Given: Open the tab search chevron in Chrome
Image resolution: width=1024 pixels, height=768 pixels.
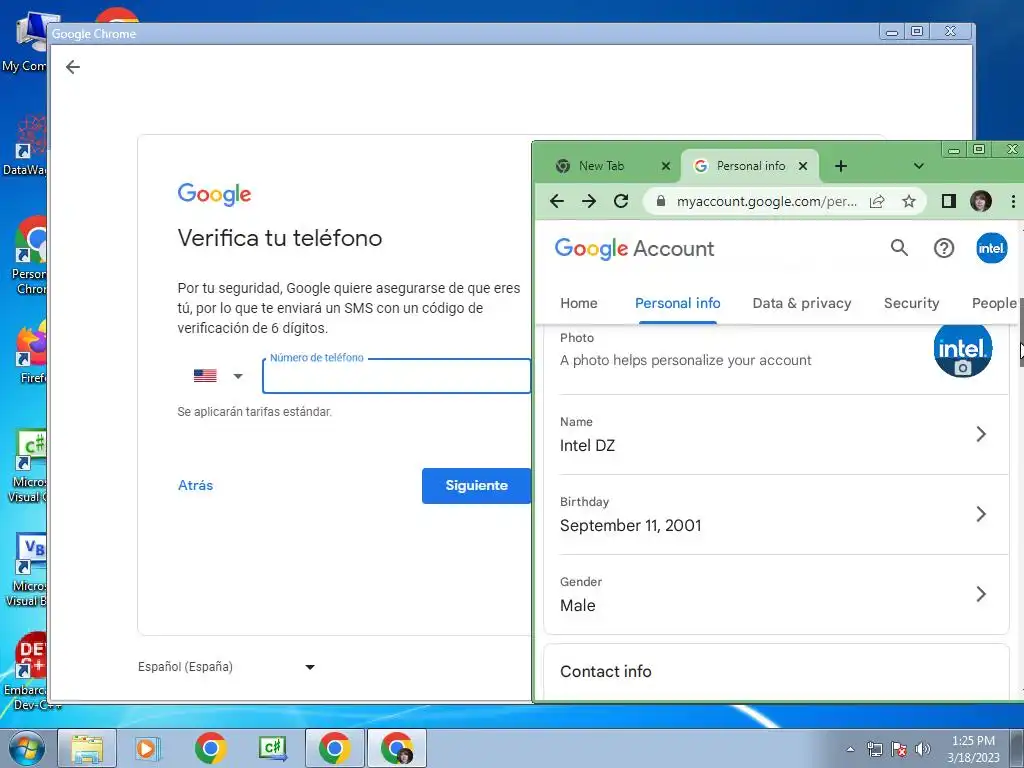Looking at the screenshot, I should [918, 166].
